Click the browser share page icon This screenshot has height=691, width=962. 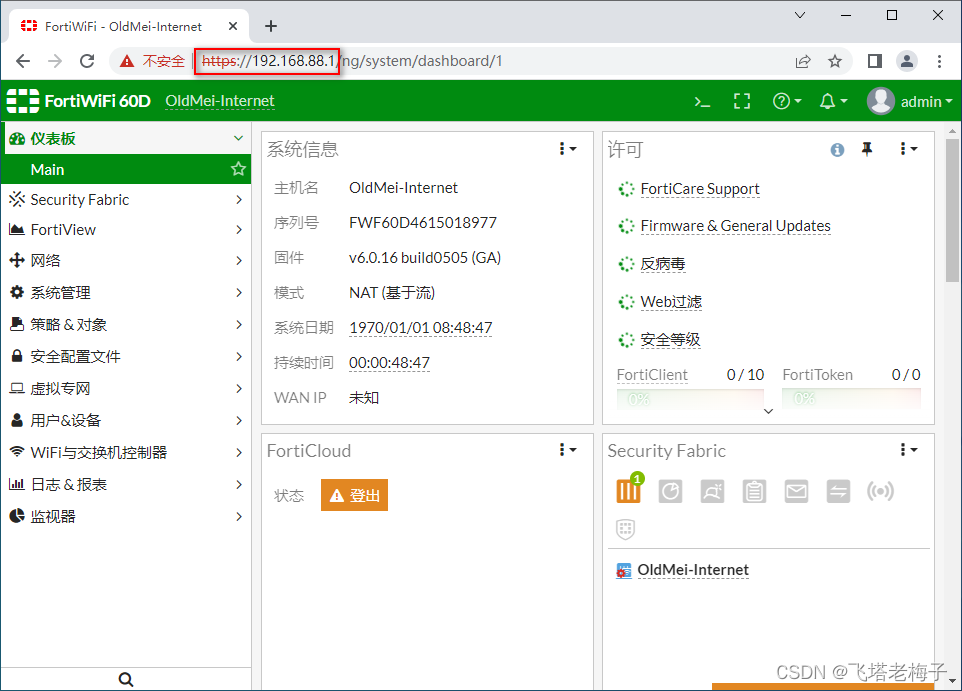(802, 61)
